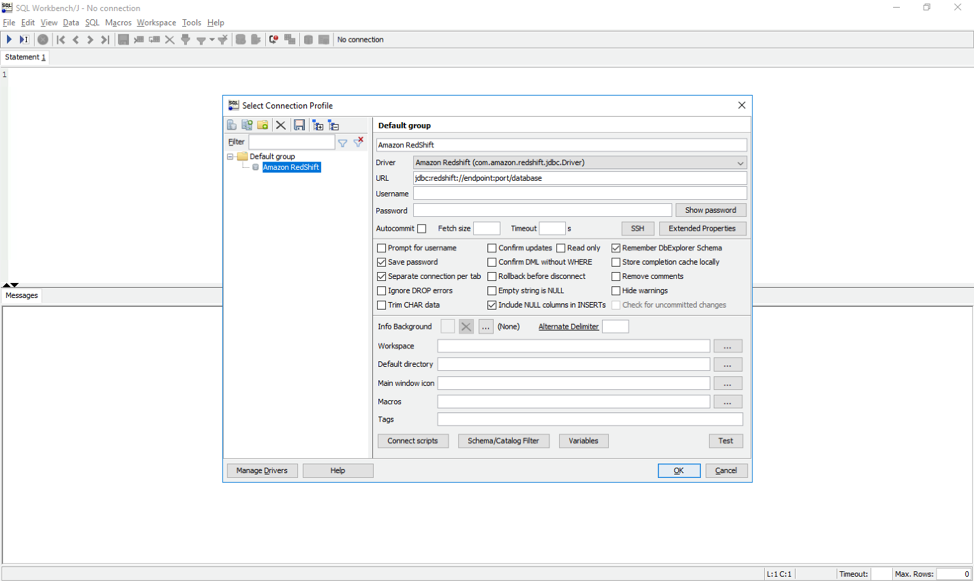974x581 pixels.
Task: Reset Info Background color with X button
Action: tap(467, 327)
